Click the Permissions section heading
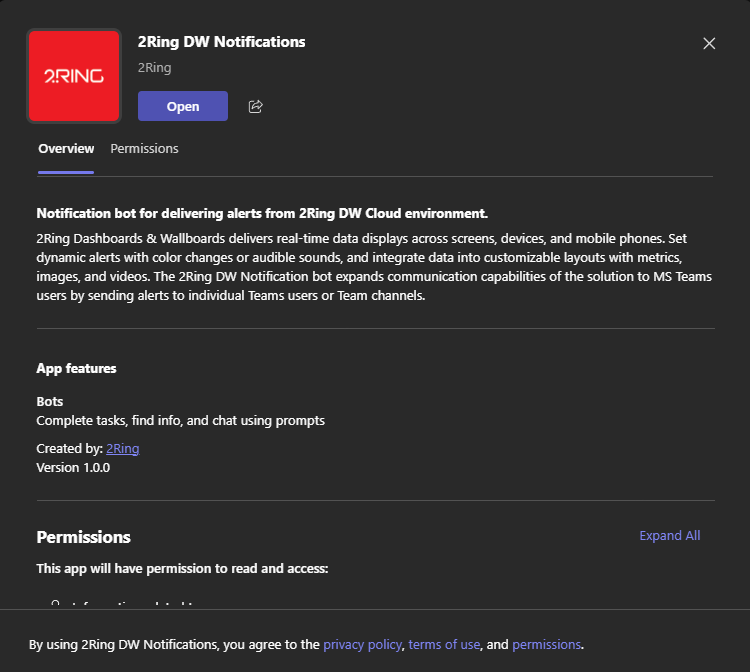Image resolution: width=750 pixels, height=672 pixels. point(83,537)
